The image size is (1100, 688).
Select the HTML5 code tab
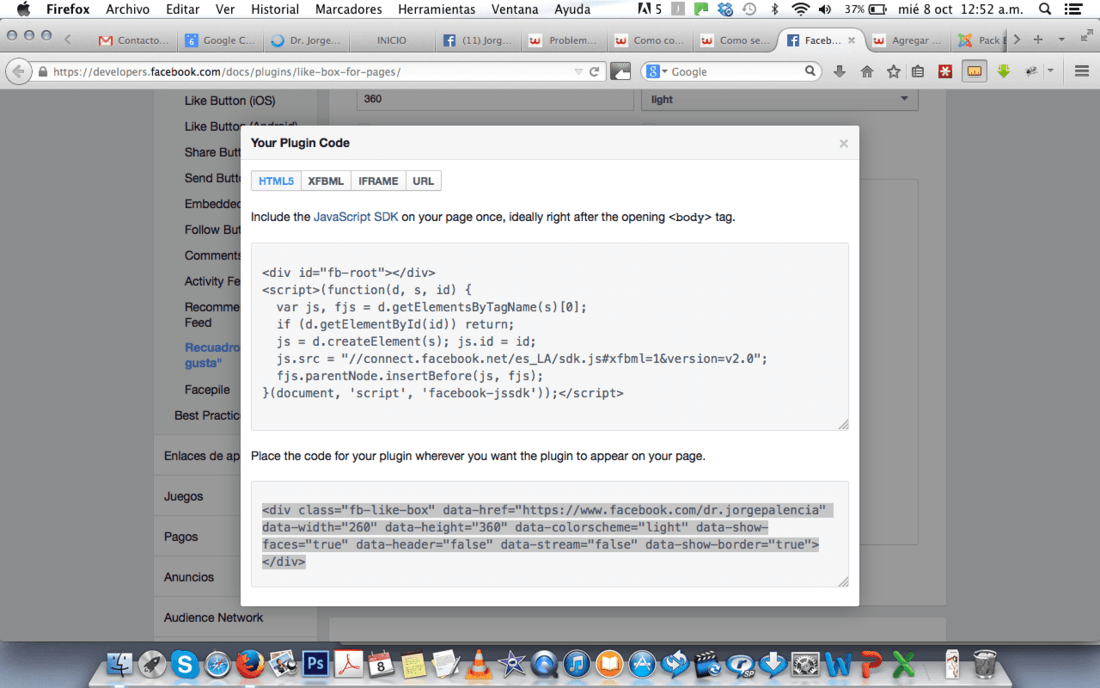[x=276, y=181]
